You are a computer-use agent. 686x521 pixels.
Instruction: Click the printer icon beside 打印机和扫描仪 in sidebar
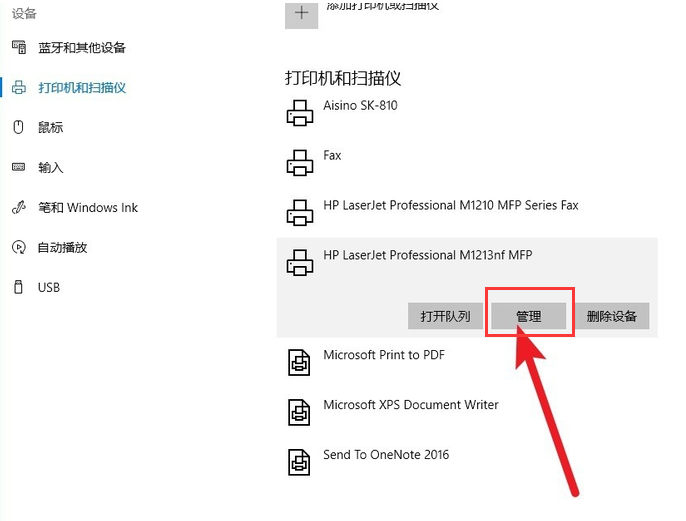coord(18,88)
